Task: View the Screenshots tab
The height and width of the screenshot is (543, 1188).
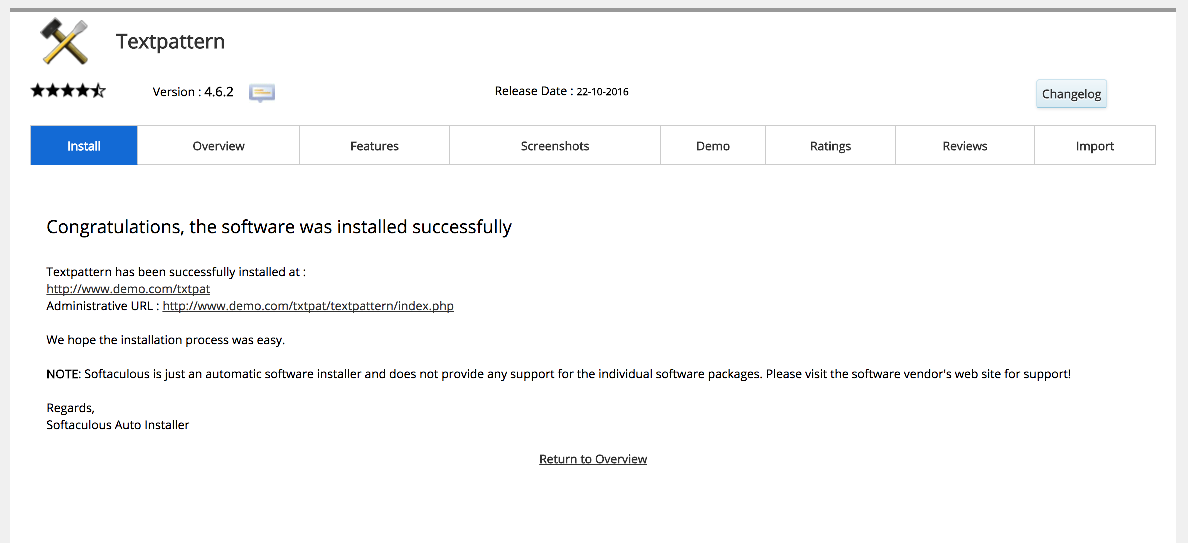Action: [555, 145]
